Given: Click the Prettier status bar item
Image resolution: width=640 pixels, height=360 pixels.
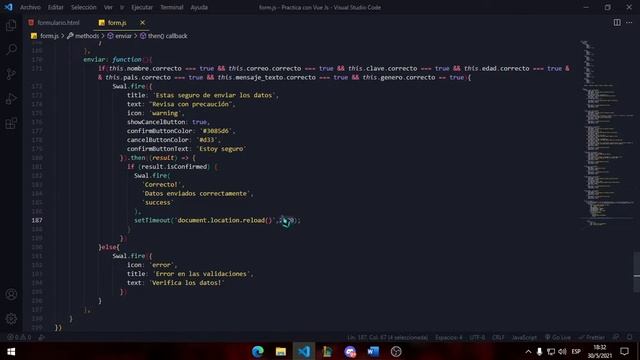Looking at the screenshot, I should pos(591,338).
